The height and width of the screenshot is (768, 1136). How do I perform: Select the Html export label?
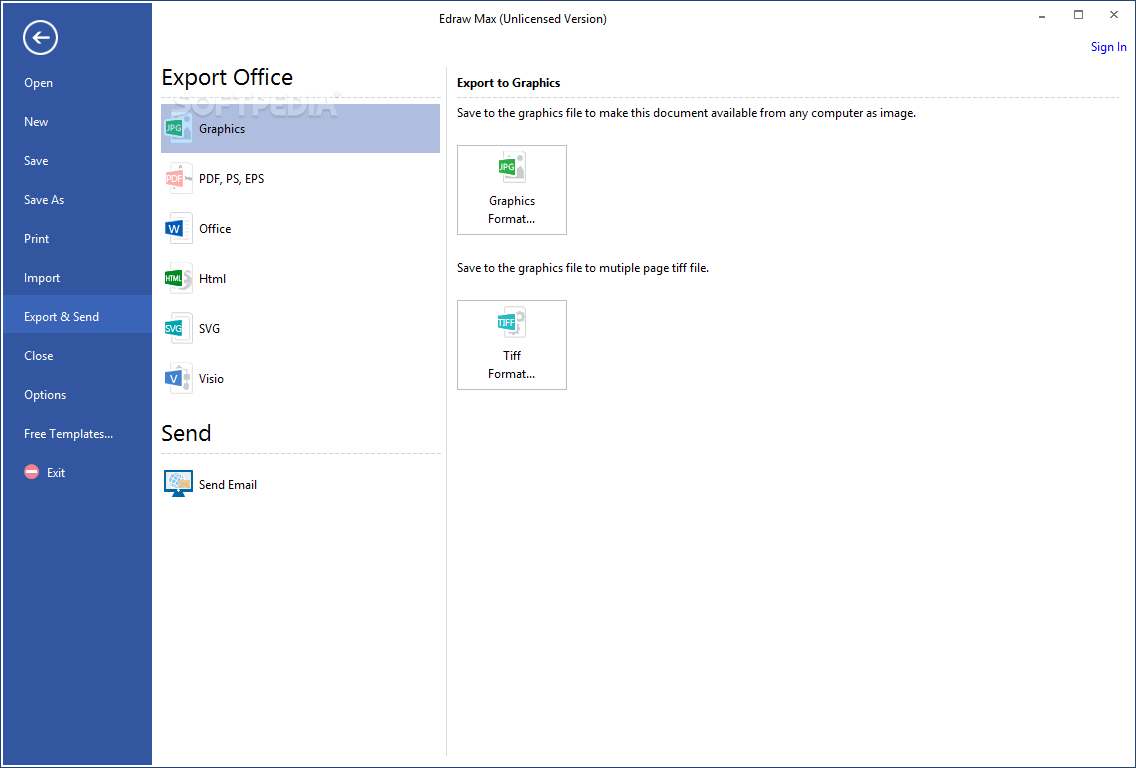tap(212, 279)
